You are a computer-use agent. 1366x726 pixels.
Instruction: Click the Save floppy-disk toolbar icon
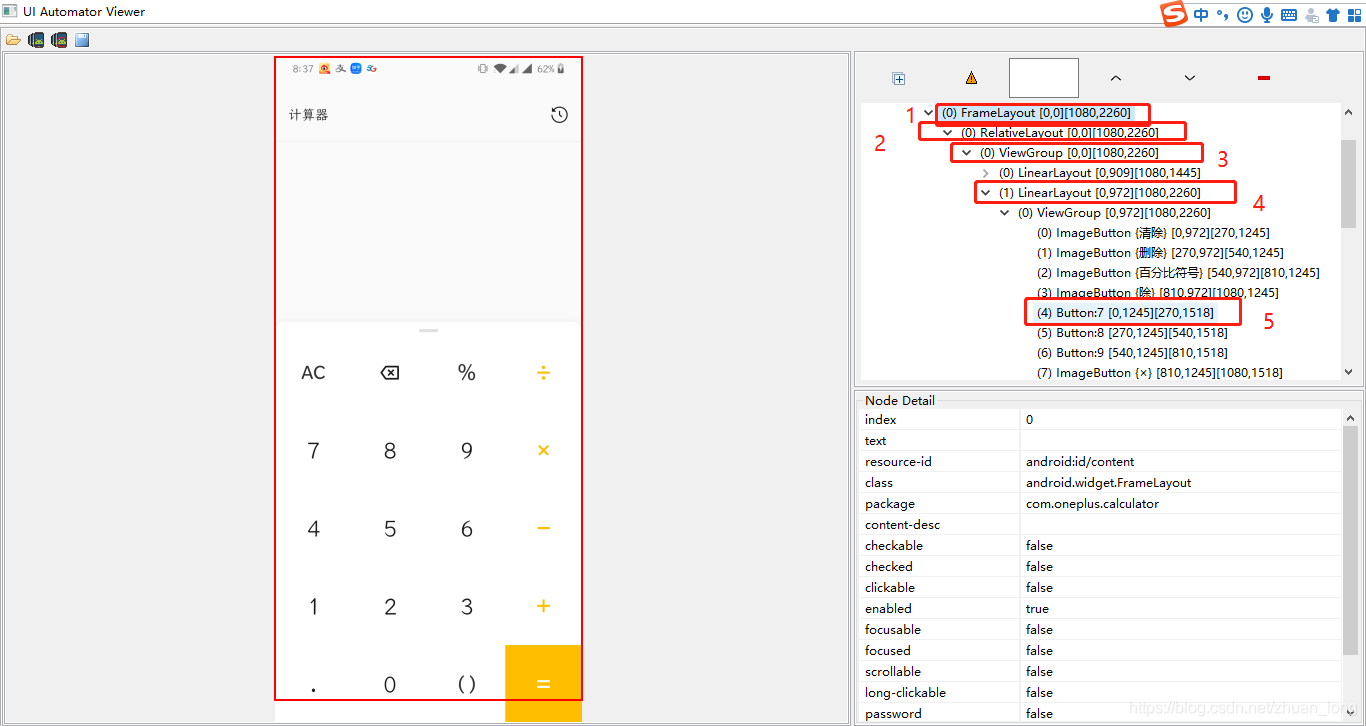pos(82,40)
